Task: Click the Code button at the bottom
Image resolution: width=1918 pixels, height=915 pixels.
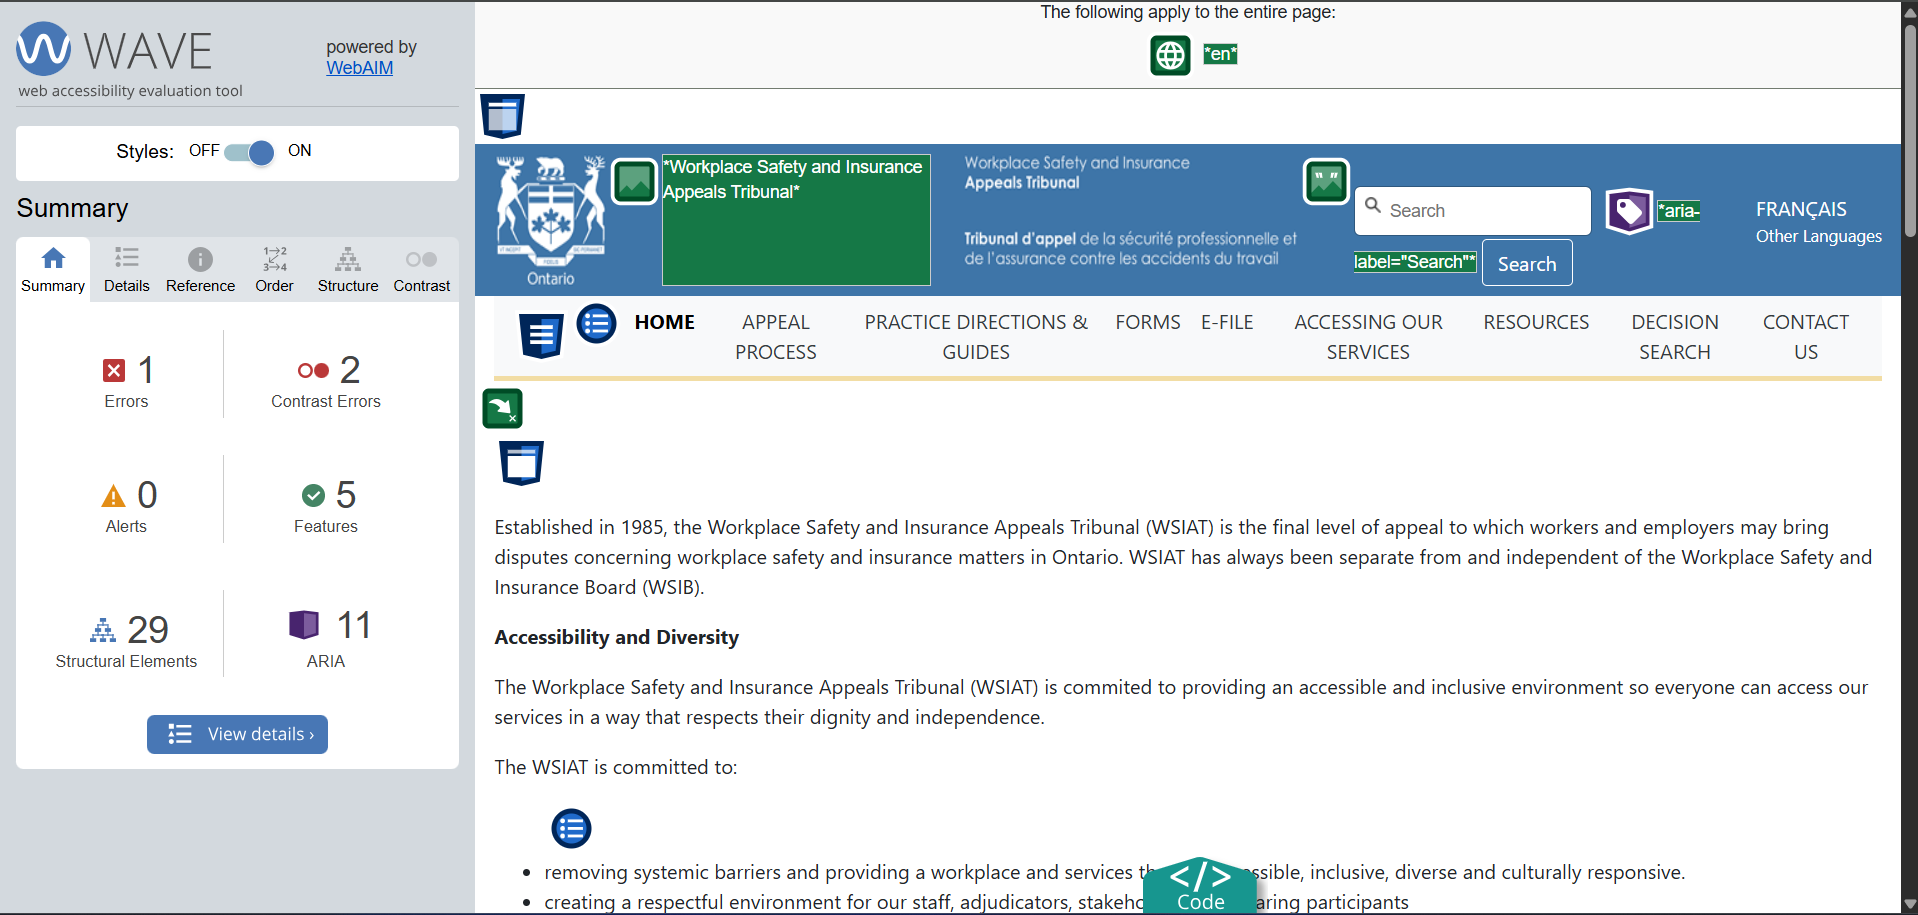Action: pos(1200,888)
